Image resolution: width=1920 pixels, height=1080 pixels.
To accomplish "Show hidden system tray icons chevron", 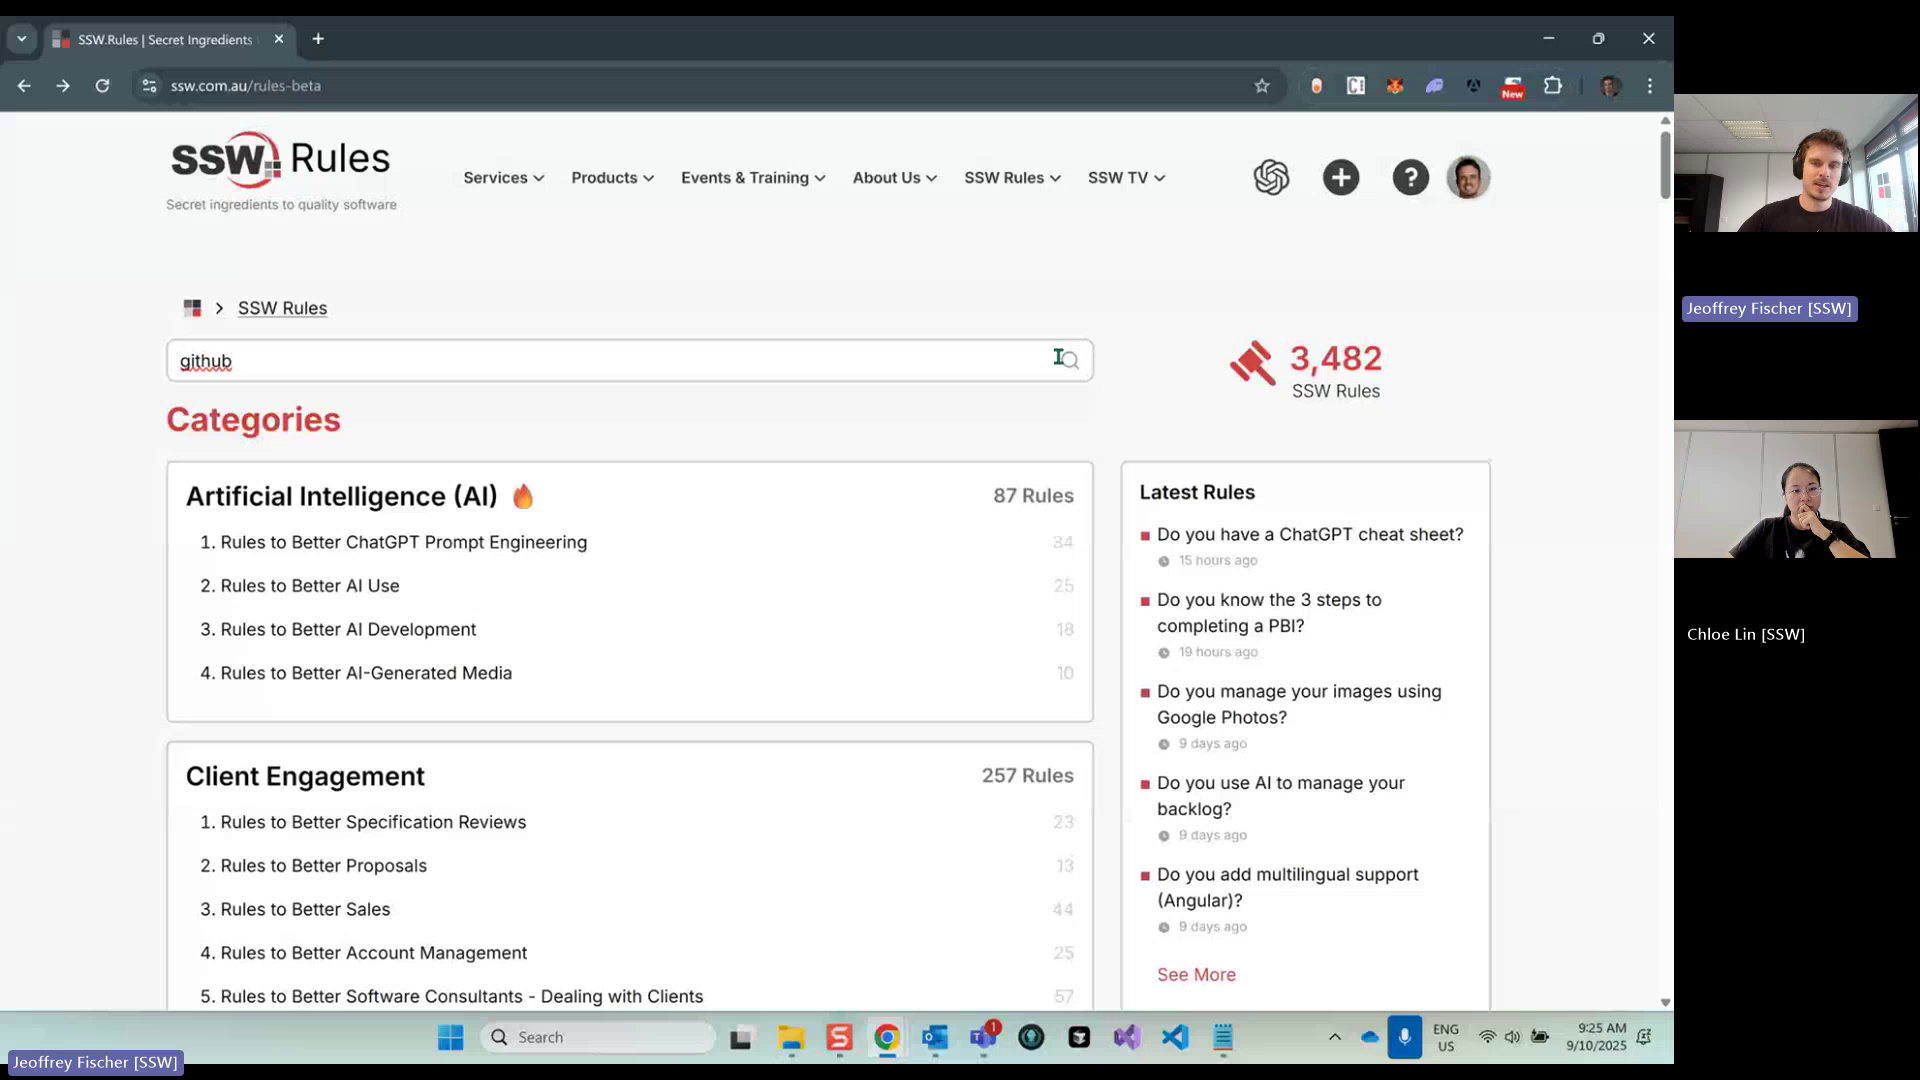I will click(1334, 1037).
